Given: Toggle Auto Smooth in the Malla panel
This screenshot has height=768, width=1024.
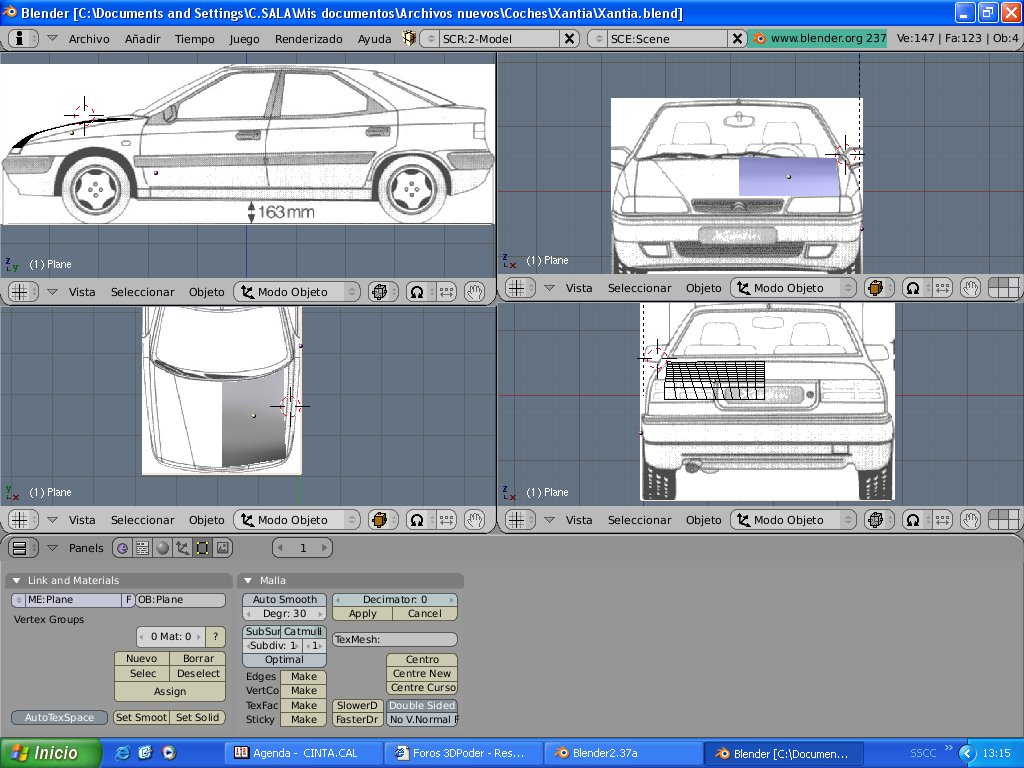Looking at the screenshot, I should click(x=284, y=600).
